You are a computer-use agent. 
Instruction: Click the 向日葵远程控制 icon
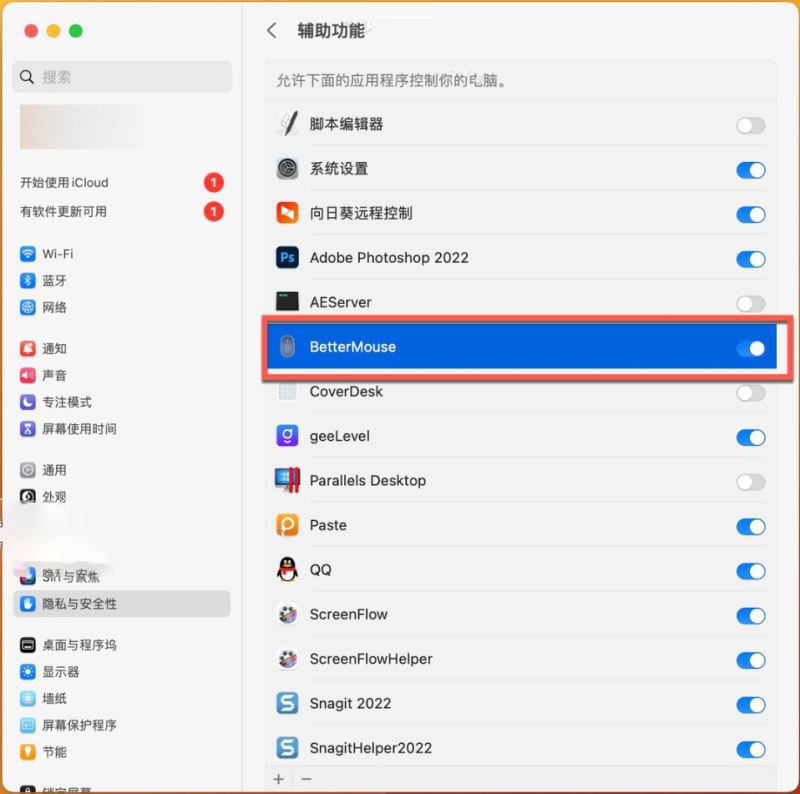tap(287, 213)
